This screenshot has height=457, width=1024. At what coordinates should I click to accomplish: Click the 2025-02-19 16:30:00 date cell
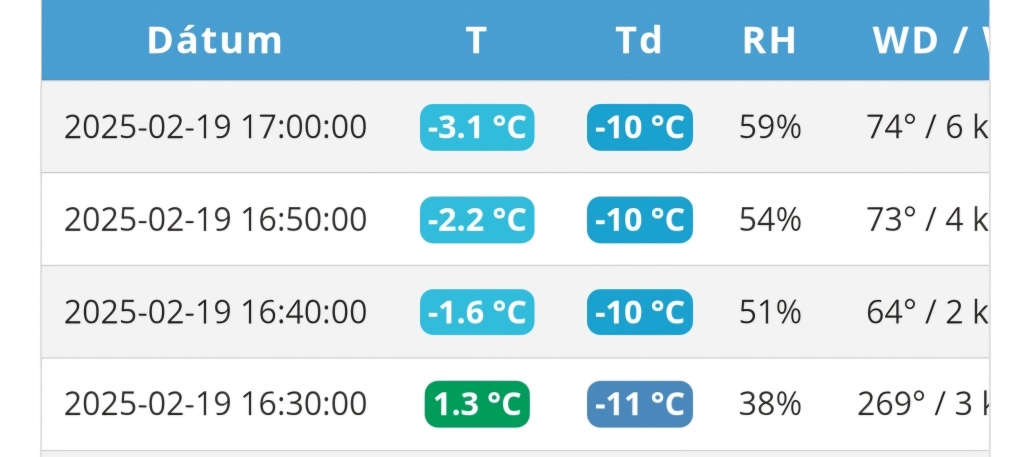tap(215, 404)
